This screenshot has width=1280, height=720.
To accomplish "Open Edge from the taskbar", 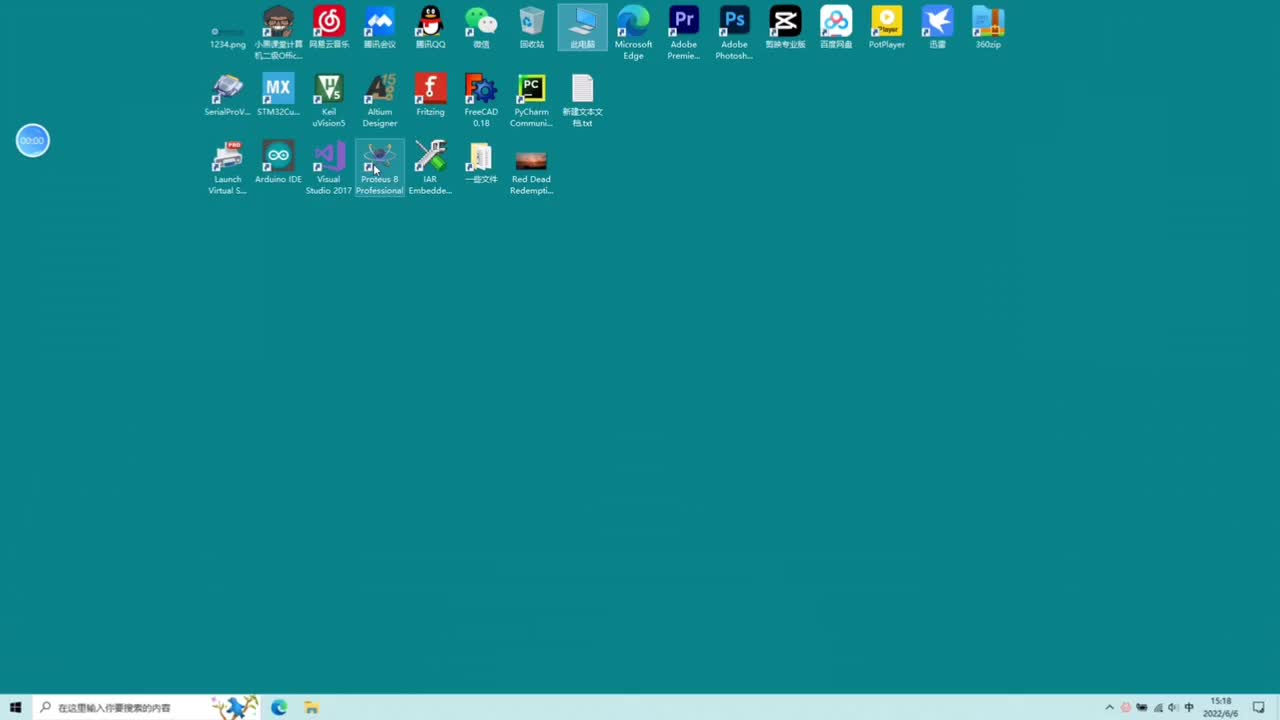I will point(279,707).
